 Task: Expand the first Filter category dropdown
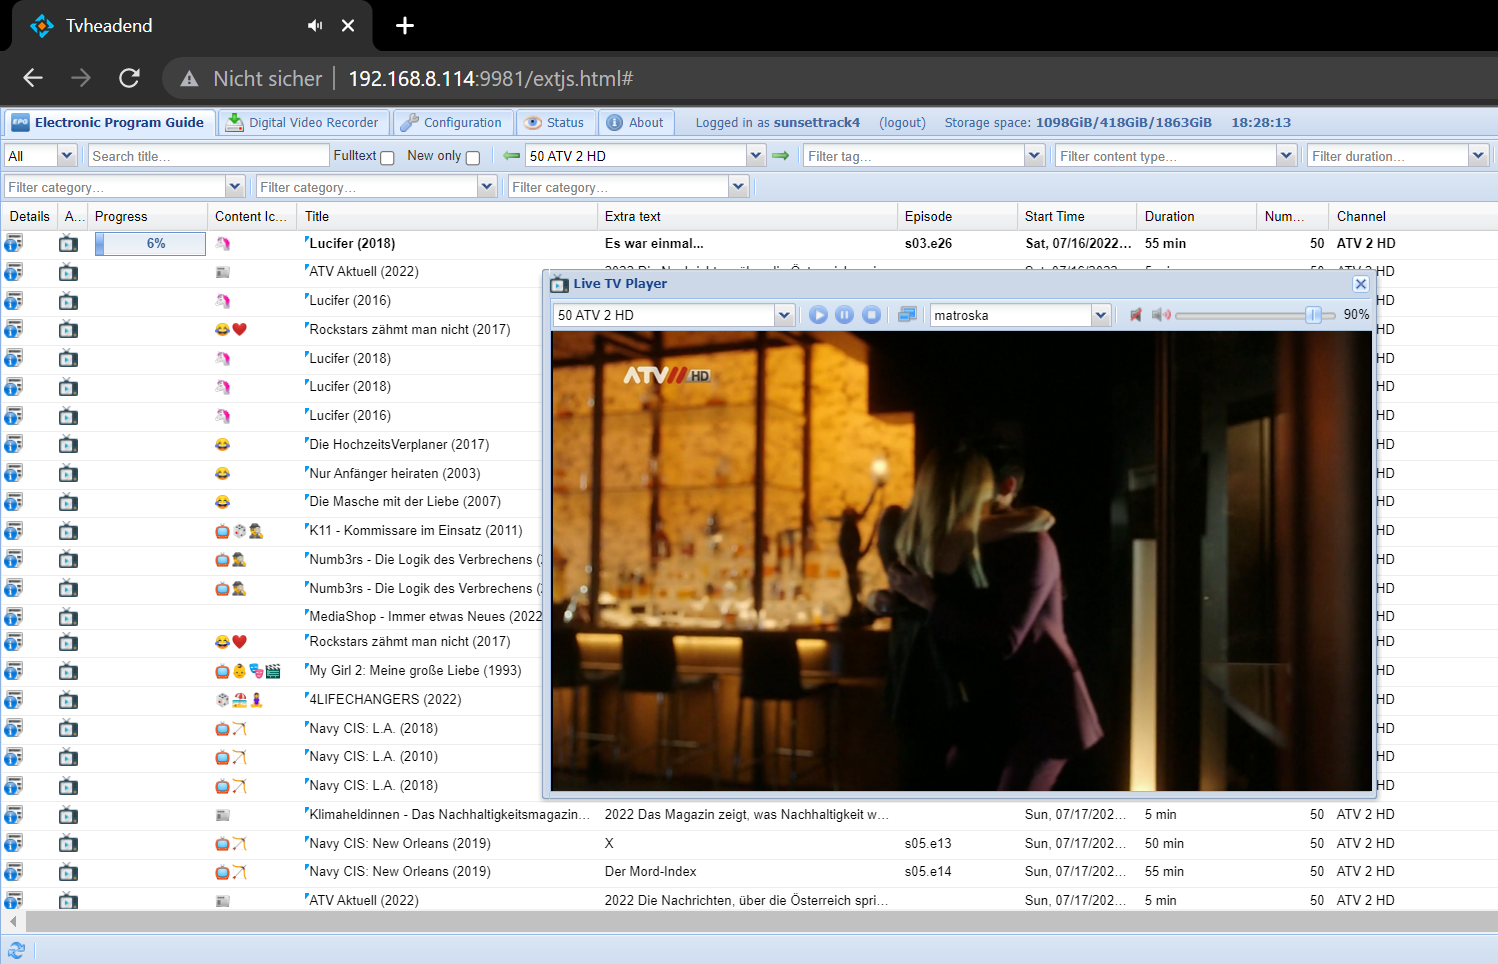235,186
